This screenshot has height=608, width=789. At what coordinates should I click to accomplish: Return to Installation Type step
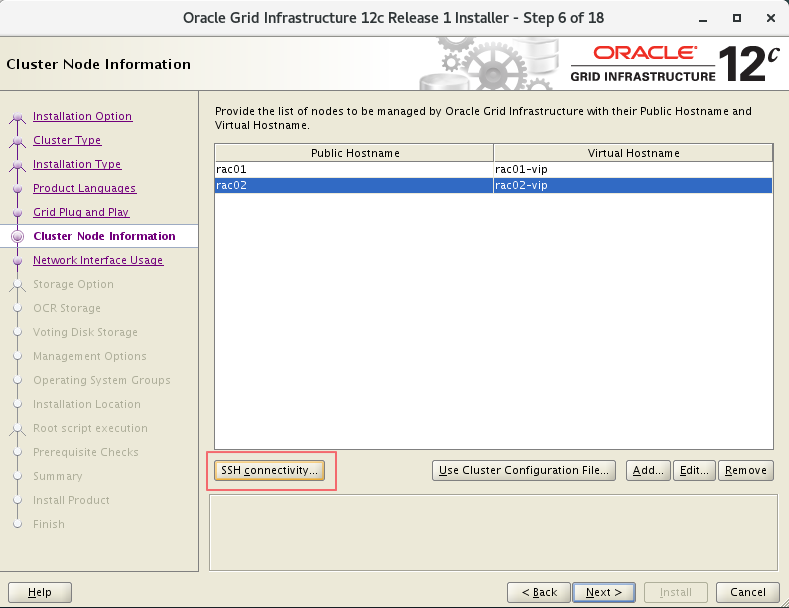point(77,164)
